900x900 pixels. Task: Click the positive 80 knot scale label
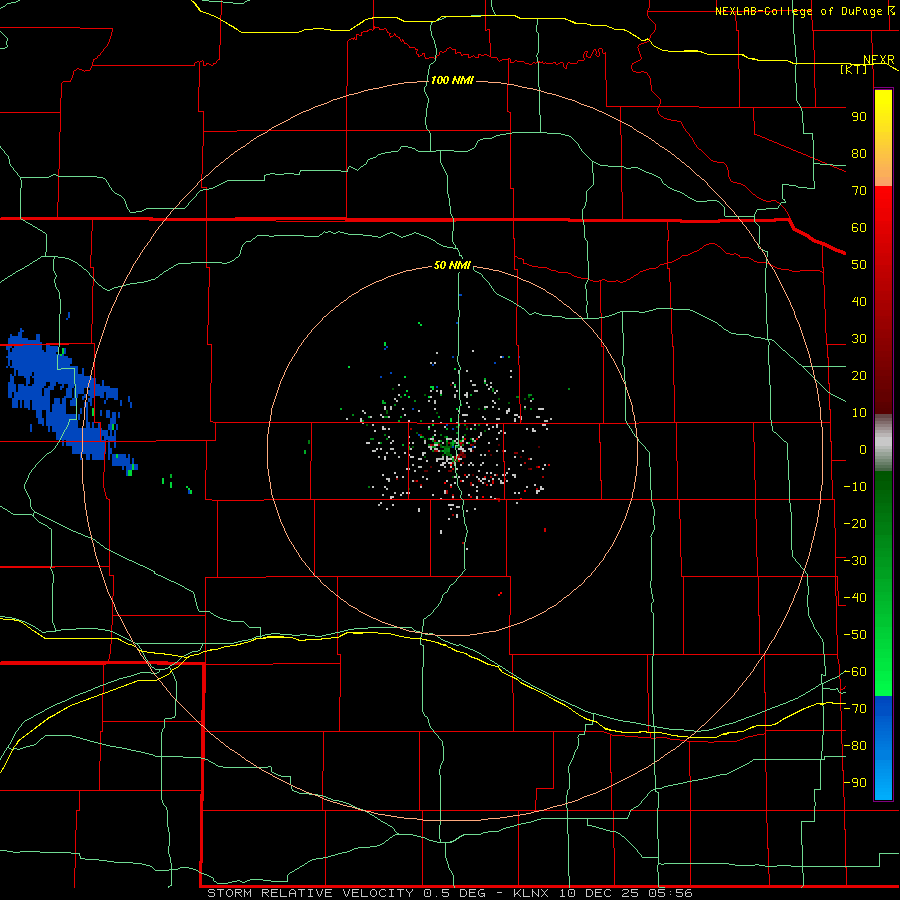(x=859, y=154)
